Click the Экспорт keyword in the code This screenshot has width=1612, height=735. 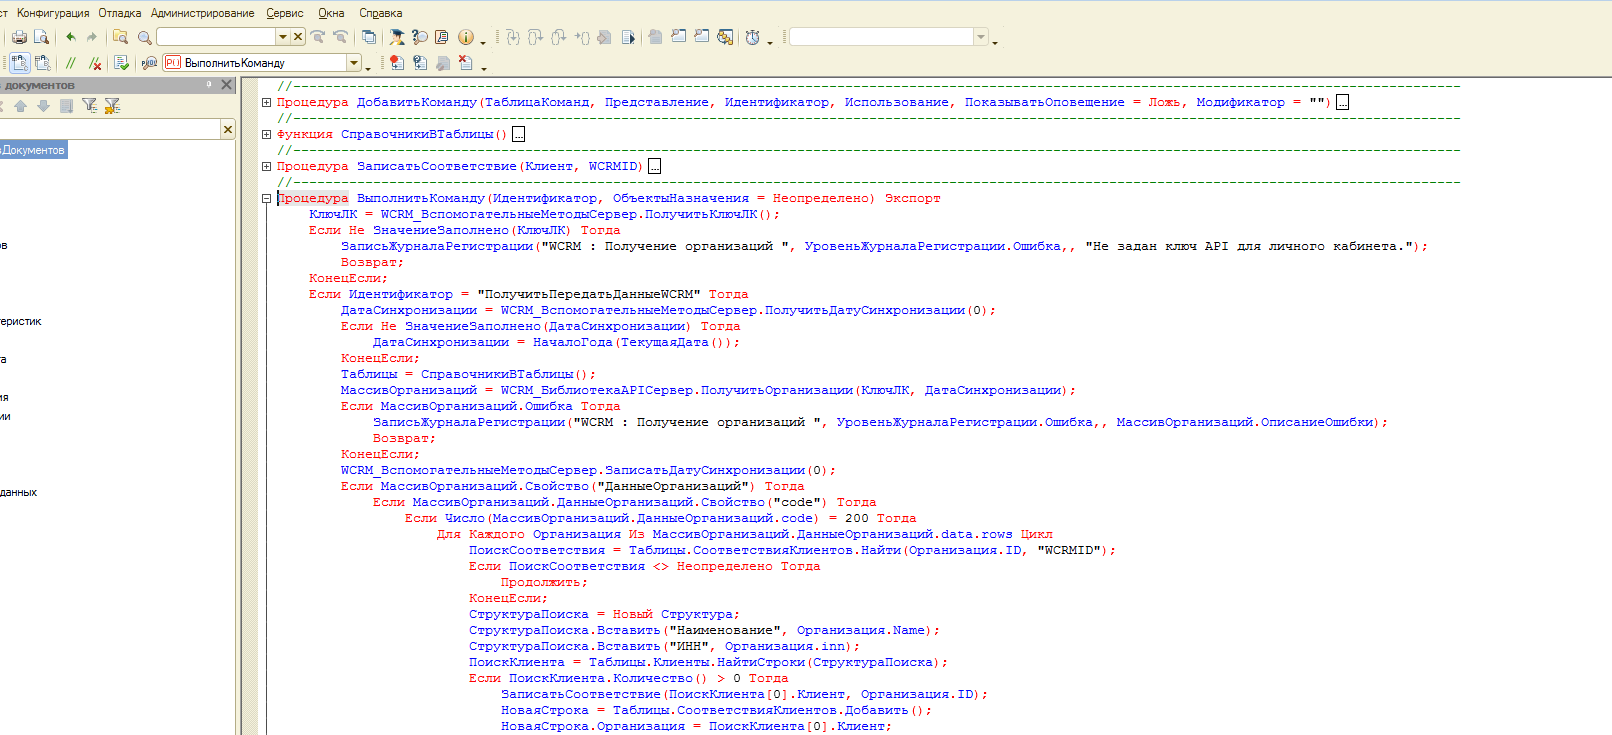[912, 198]
